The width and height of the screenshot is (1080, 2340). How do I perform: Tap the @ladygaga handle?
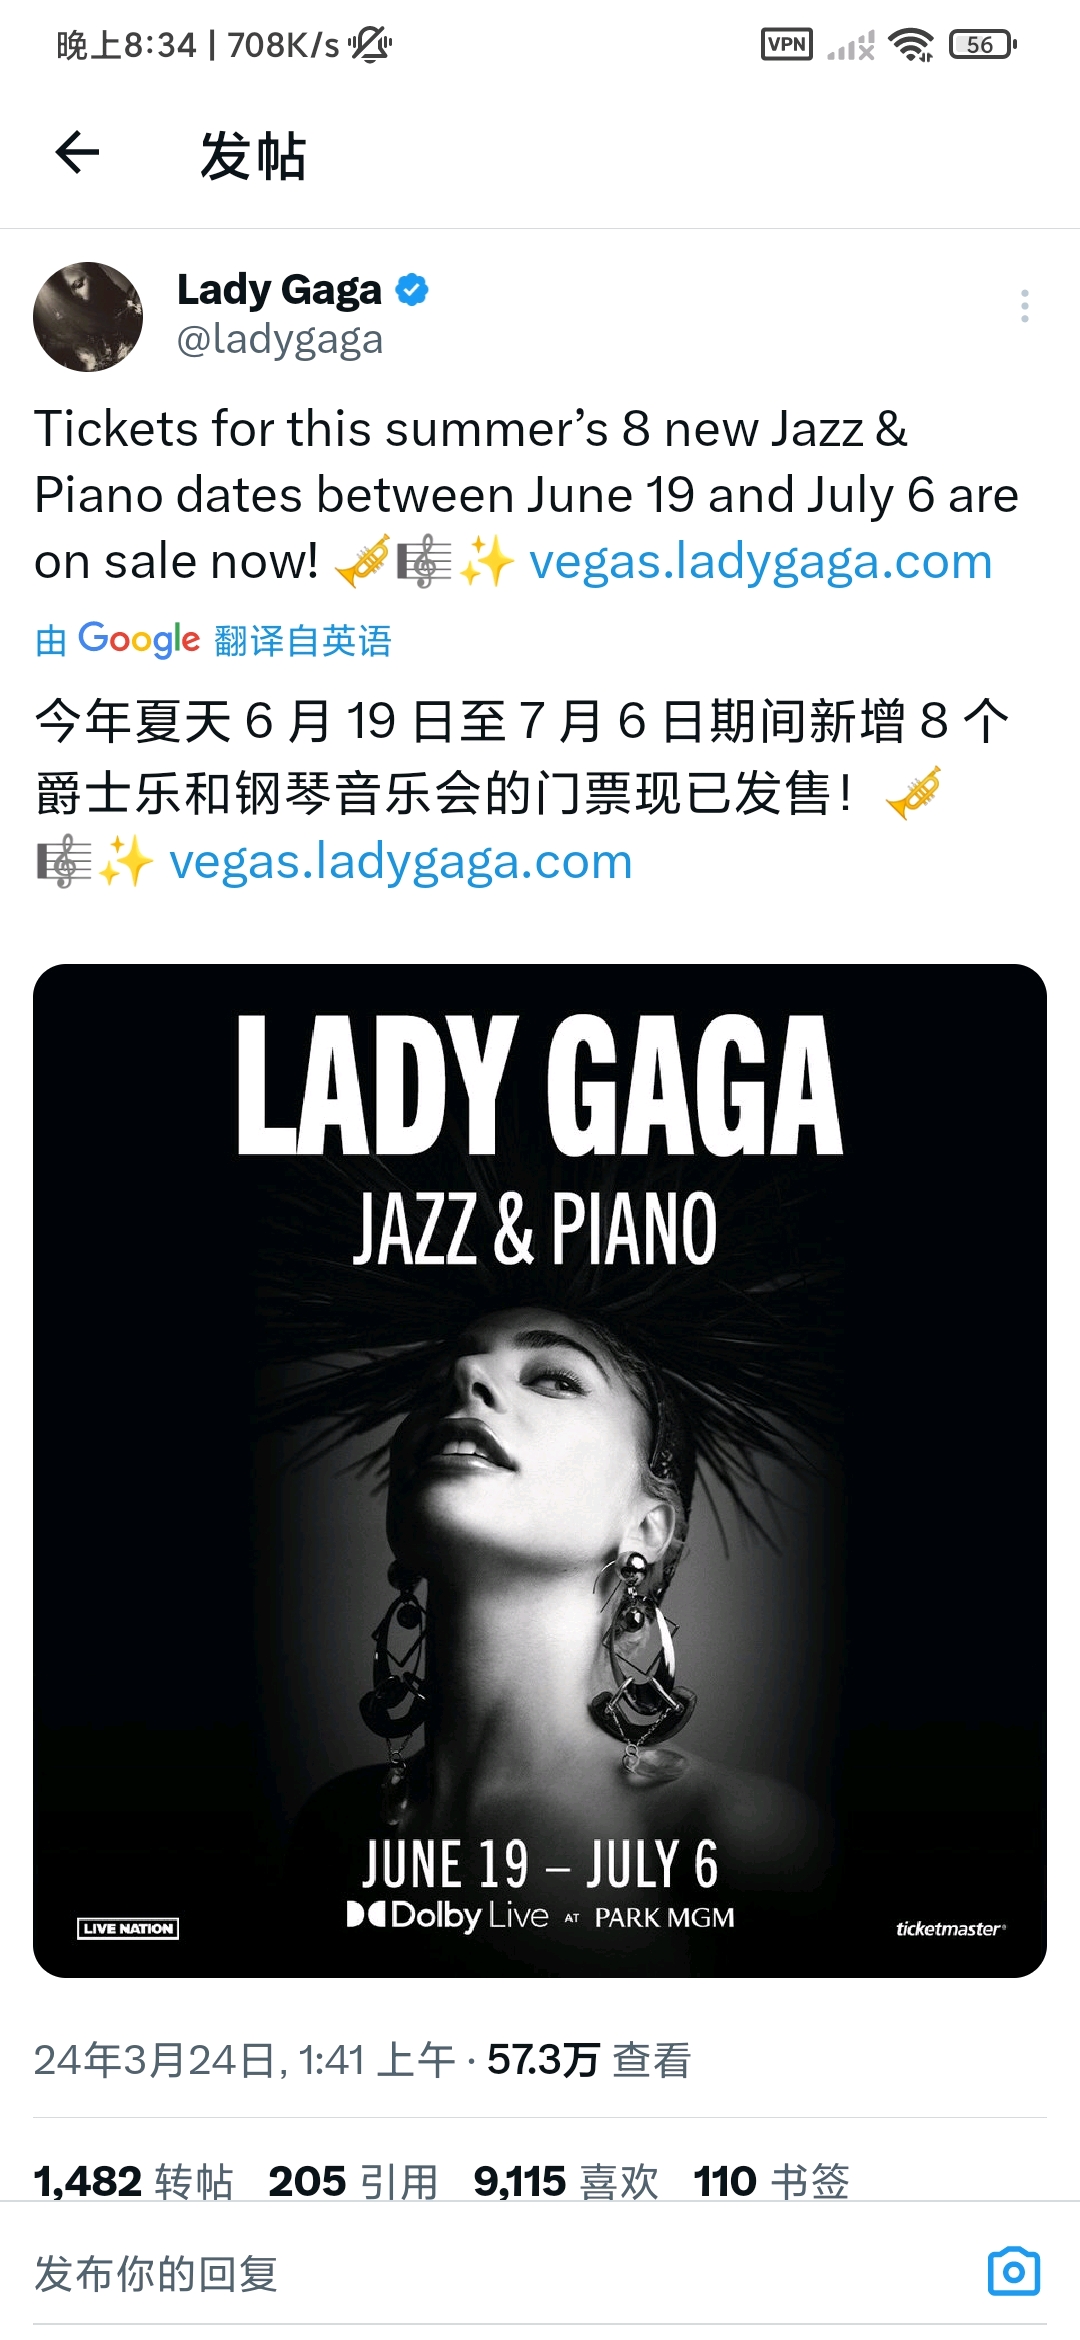click(x=280, y=340)
